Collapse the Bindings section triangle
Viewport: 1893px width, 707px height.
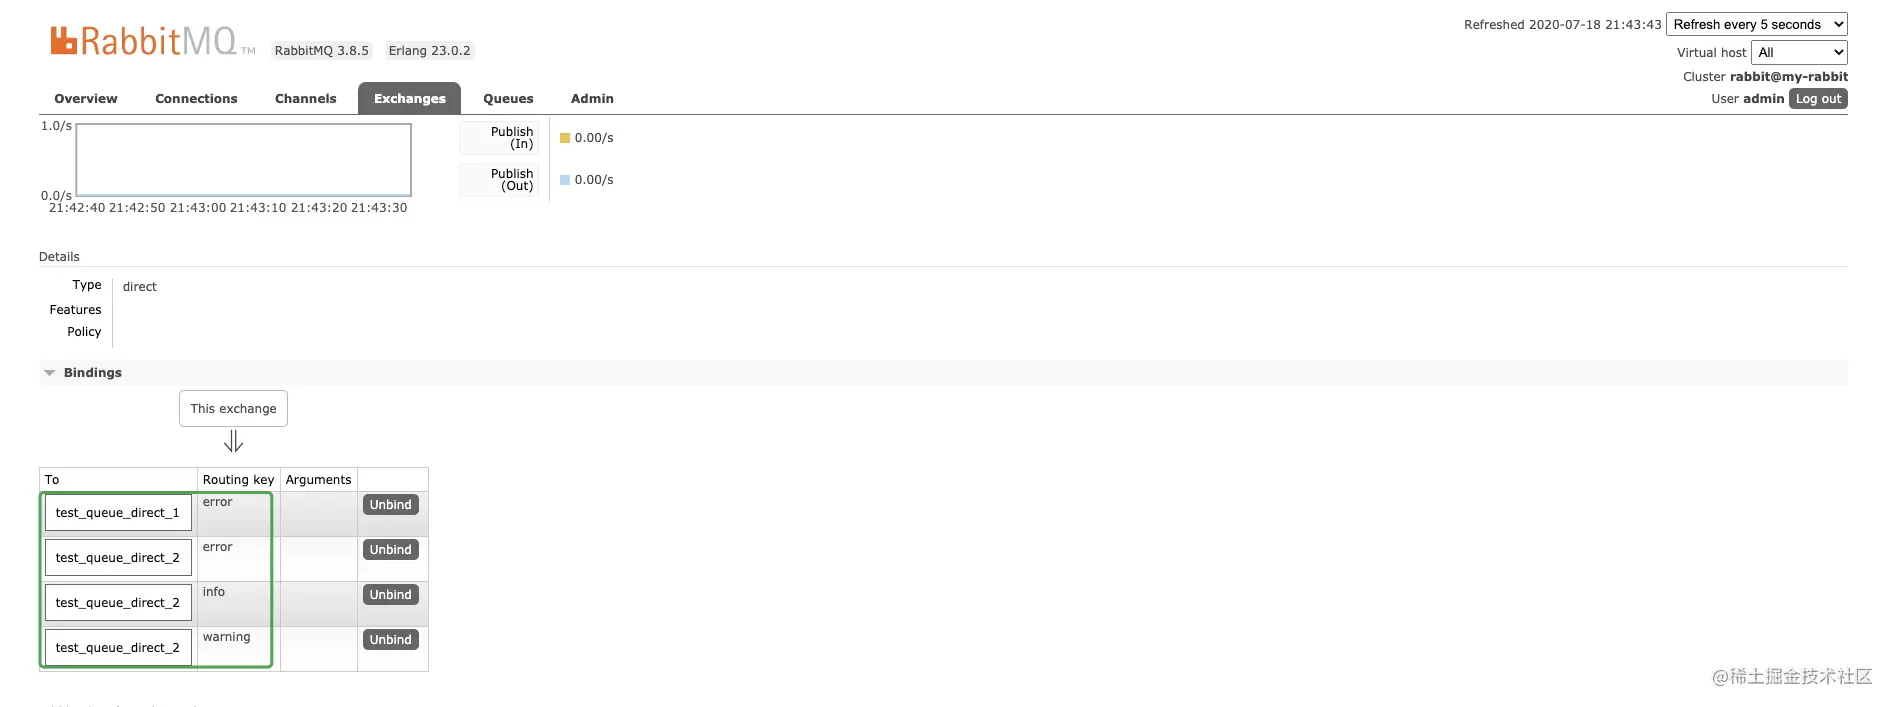tap(49, 373)
